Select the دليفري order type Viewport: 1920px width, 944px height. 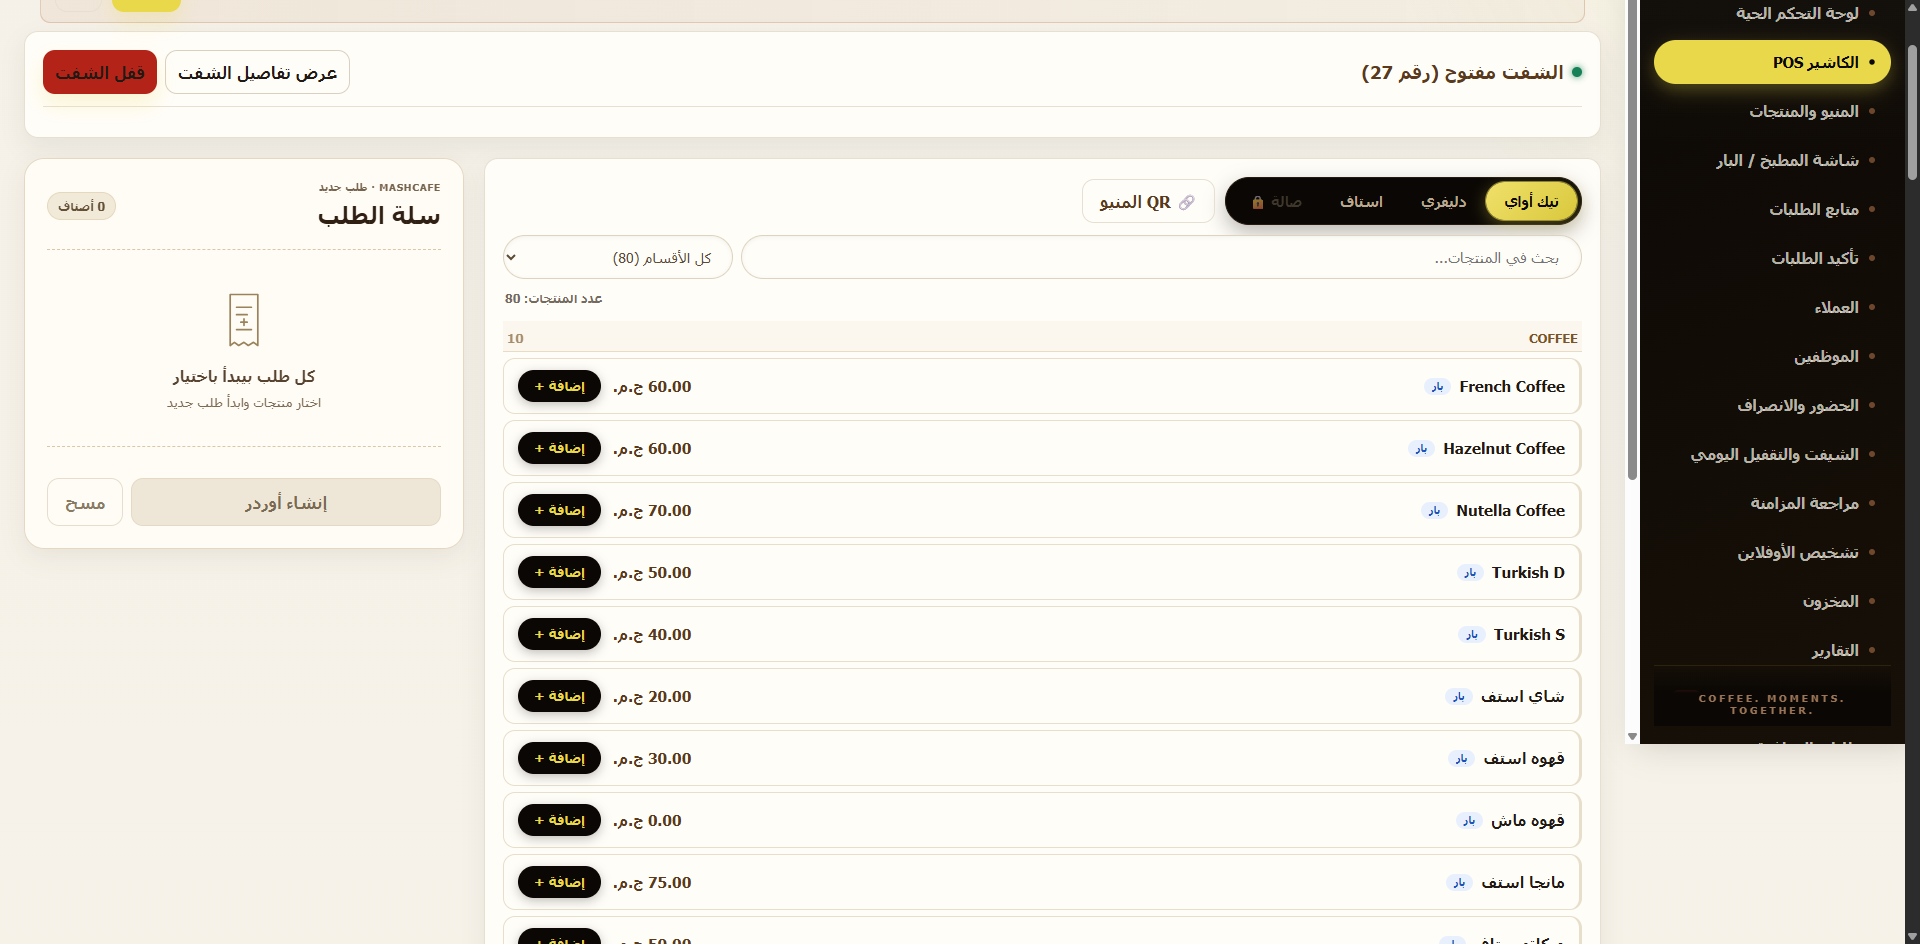(1444, 201)
